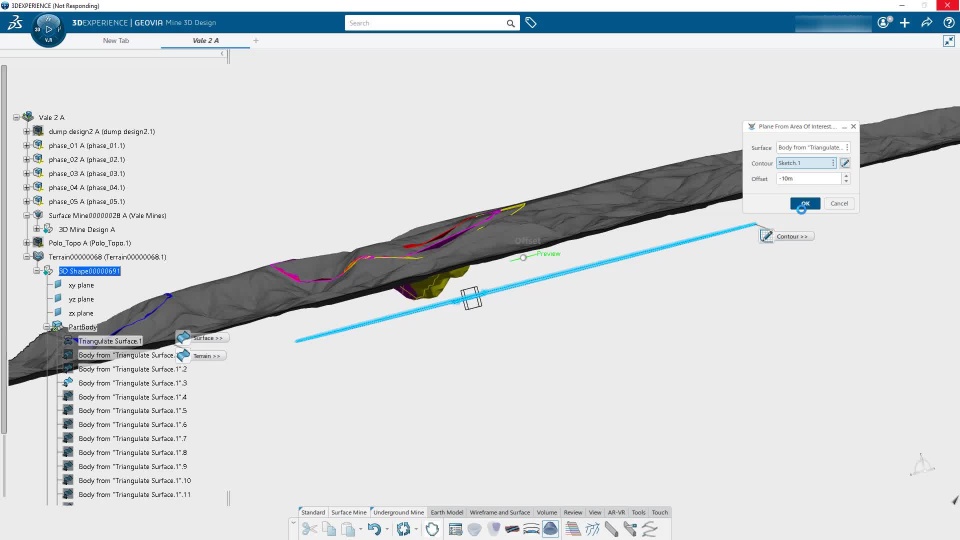Expand the phase_03 A tree node
This screenshot has height=540, width=960.
(x=26, y=173)
